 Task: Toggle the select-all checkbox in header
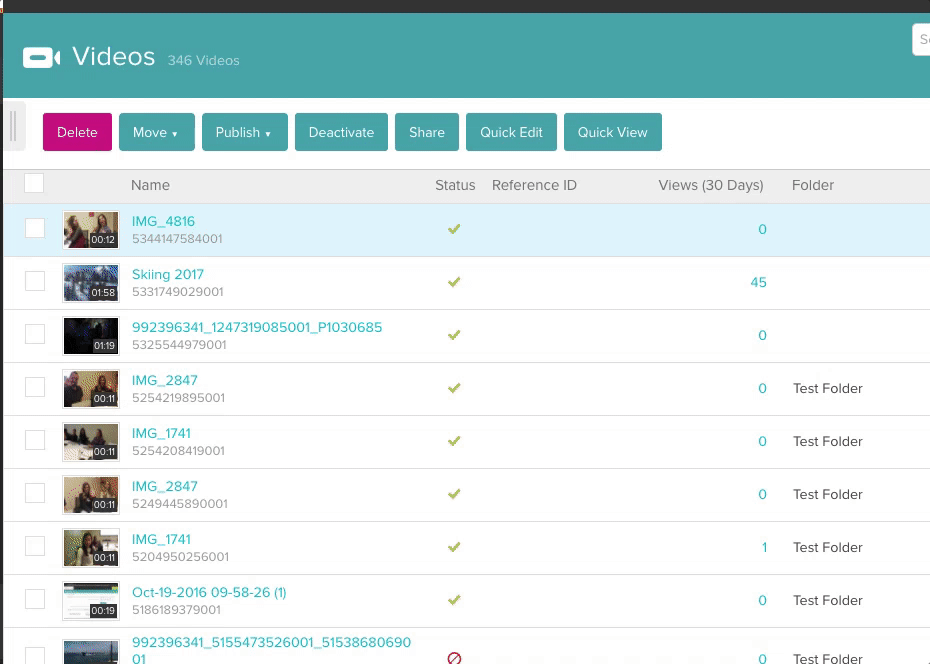(34, 183)
